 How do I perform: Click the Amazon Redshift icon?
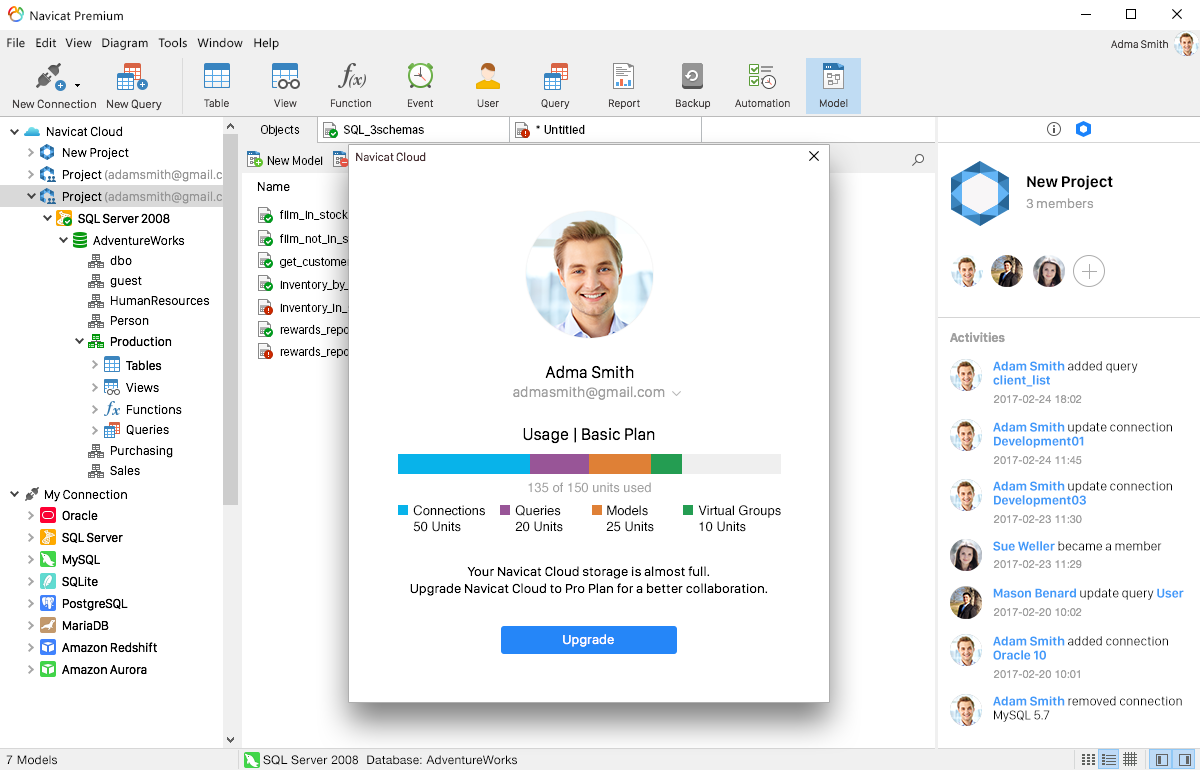click(47, 648)
